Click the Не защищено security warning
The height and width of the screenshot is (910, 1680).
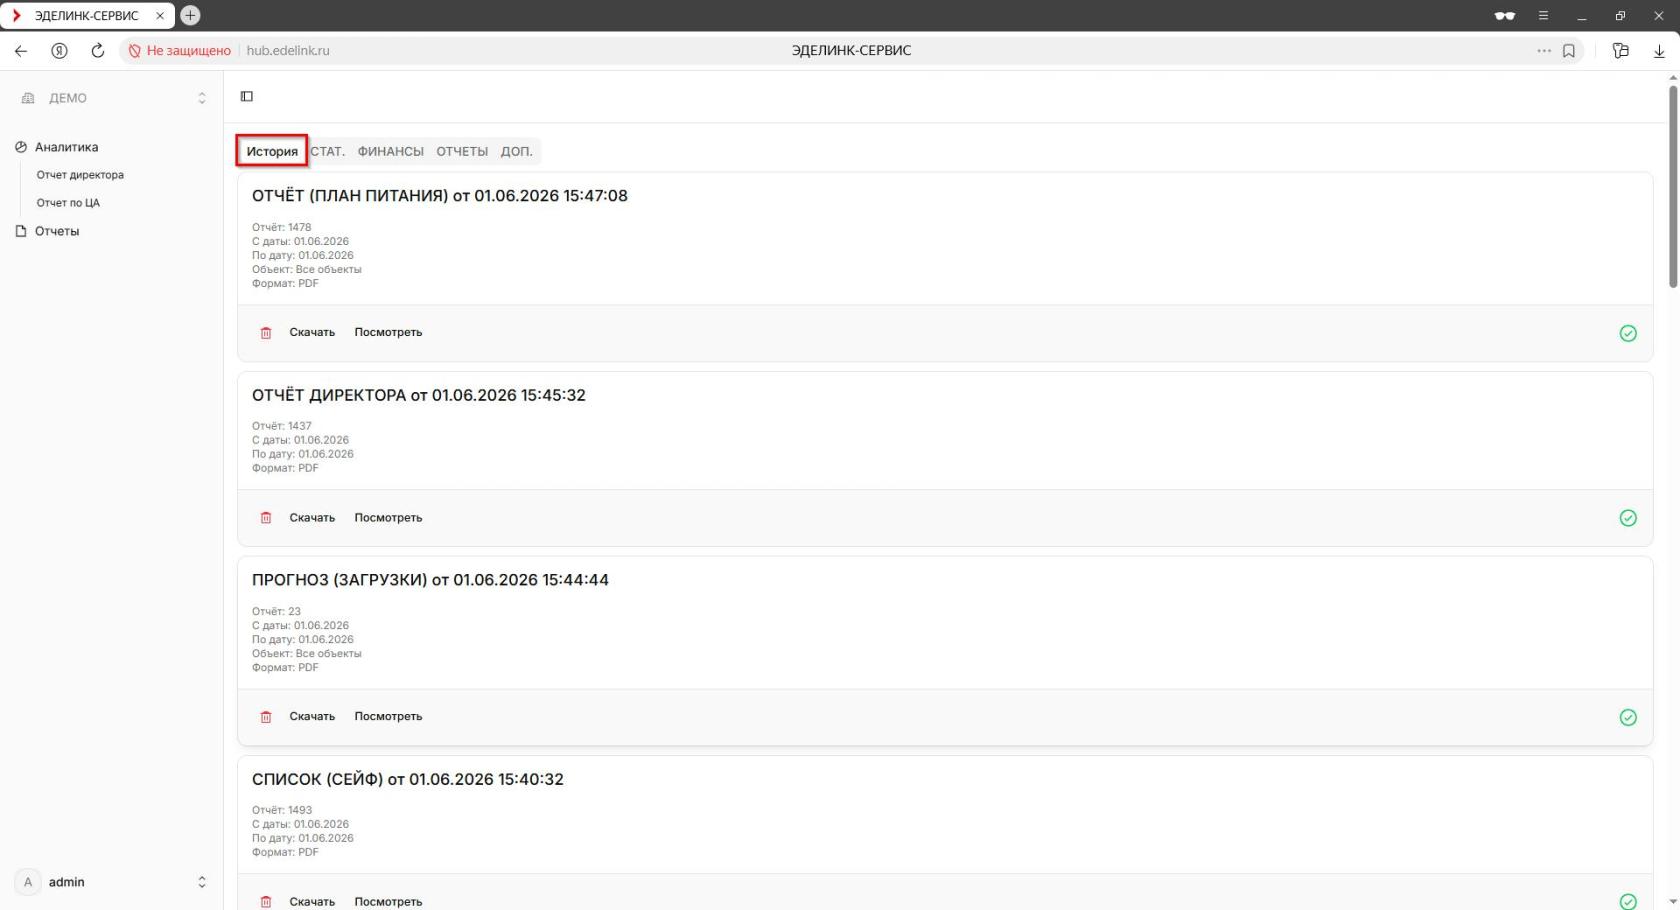(180, 50)
